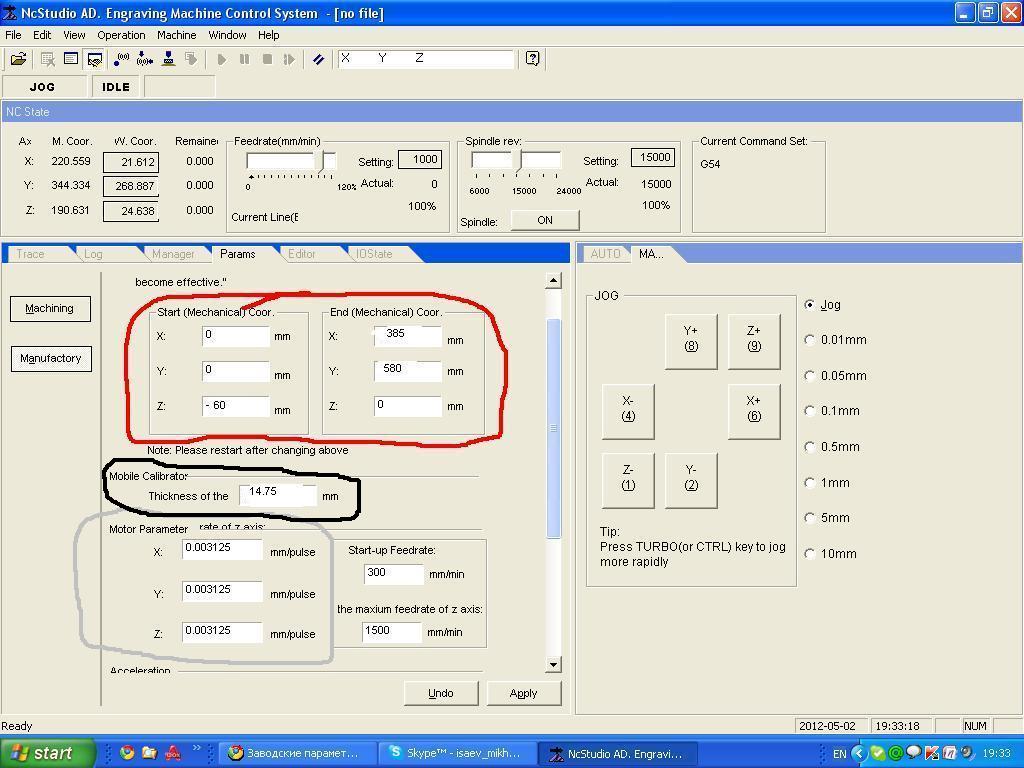Image resolution: width=1024 pixels, height=768 pixels.
Task: Click the stop square icon in toolbar
Action: tap(267, 59)
